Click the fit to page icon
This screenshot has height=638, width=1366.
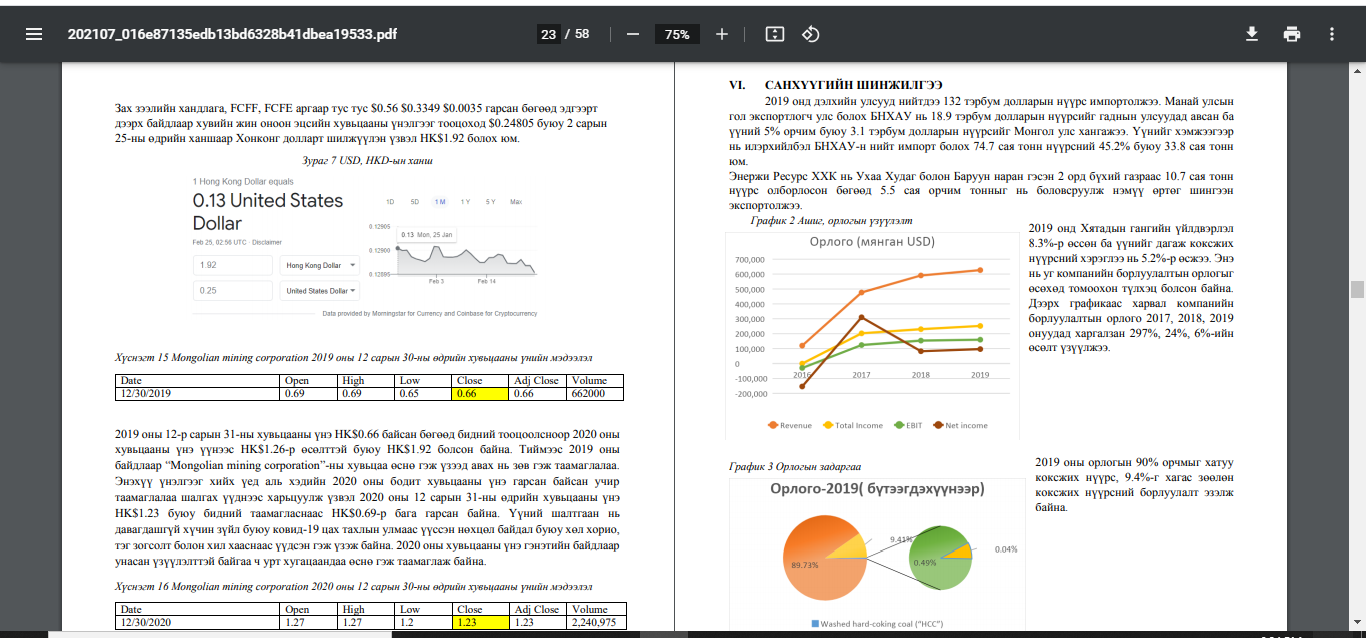(774, 34)
